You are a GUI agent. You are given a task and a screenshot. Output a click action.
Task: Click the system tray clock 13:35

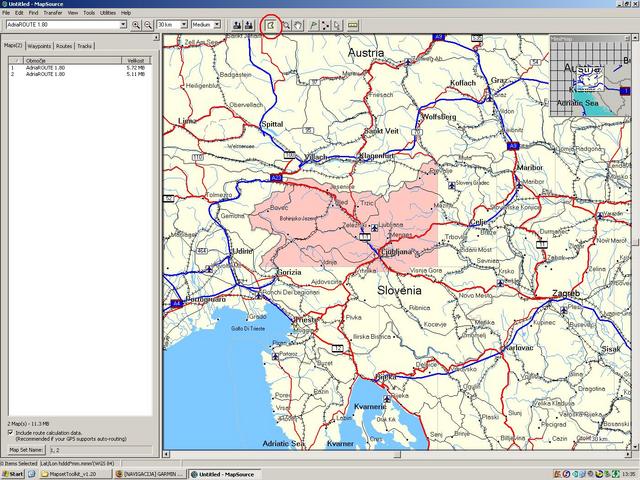[x=628, y=474]
